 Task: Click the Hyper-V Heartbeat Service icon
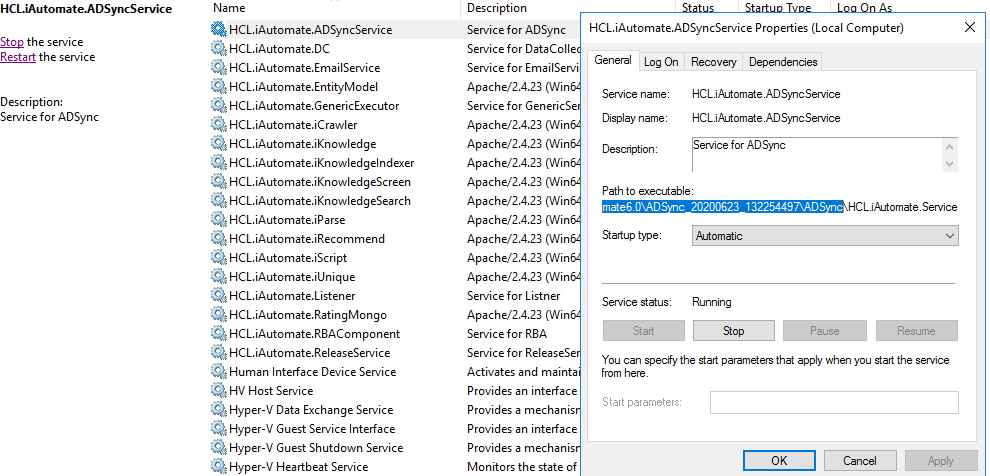pyautogui.click(x=219, y=467)
